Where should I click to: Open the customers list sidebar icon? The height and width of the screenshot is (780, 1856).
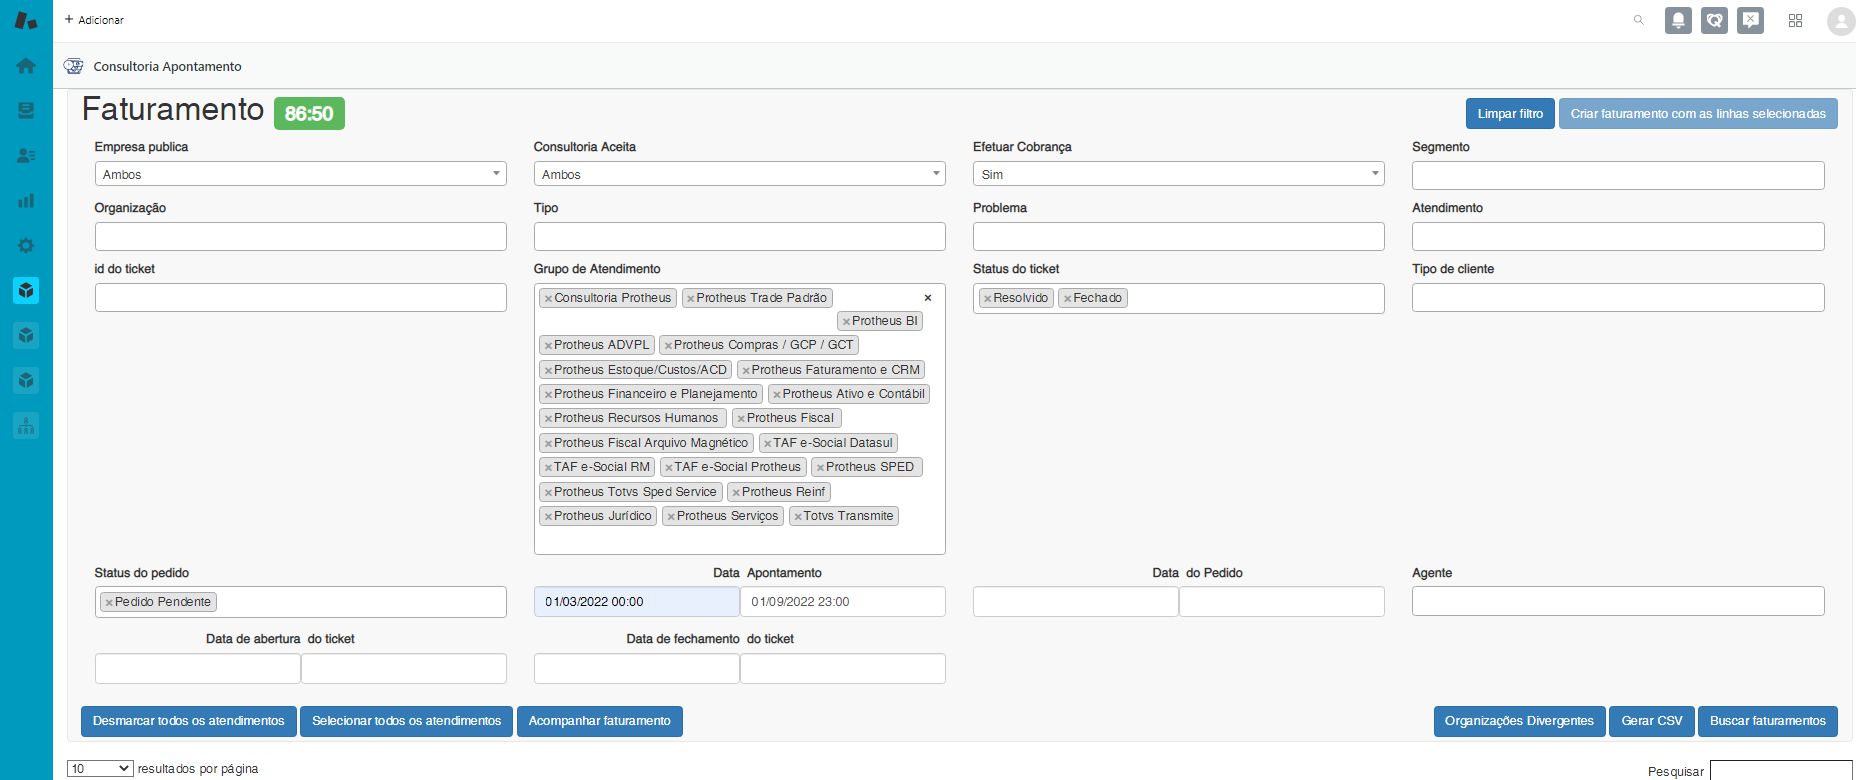pos(26,156)
